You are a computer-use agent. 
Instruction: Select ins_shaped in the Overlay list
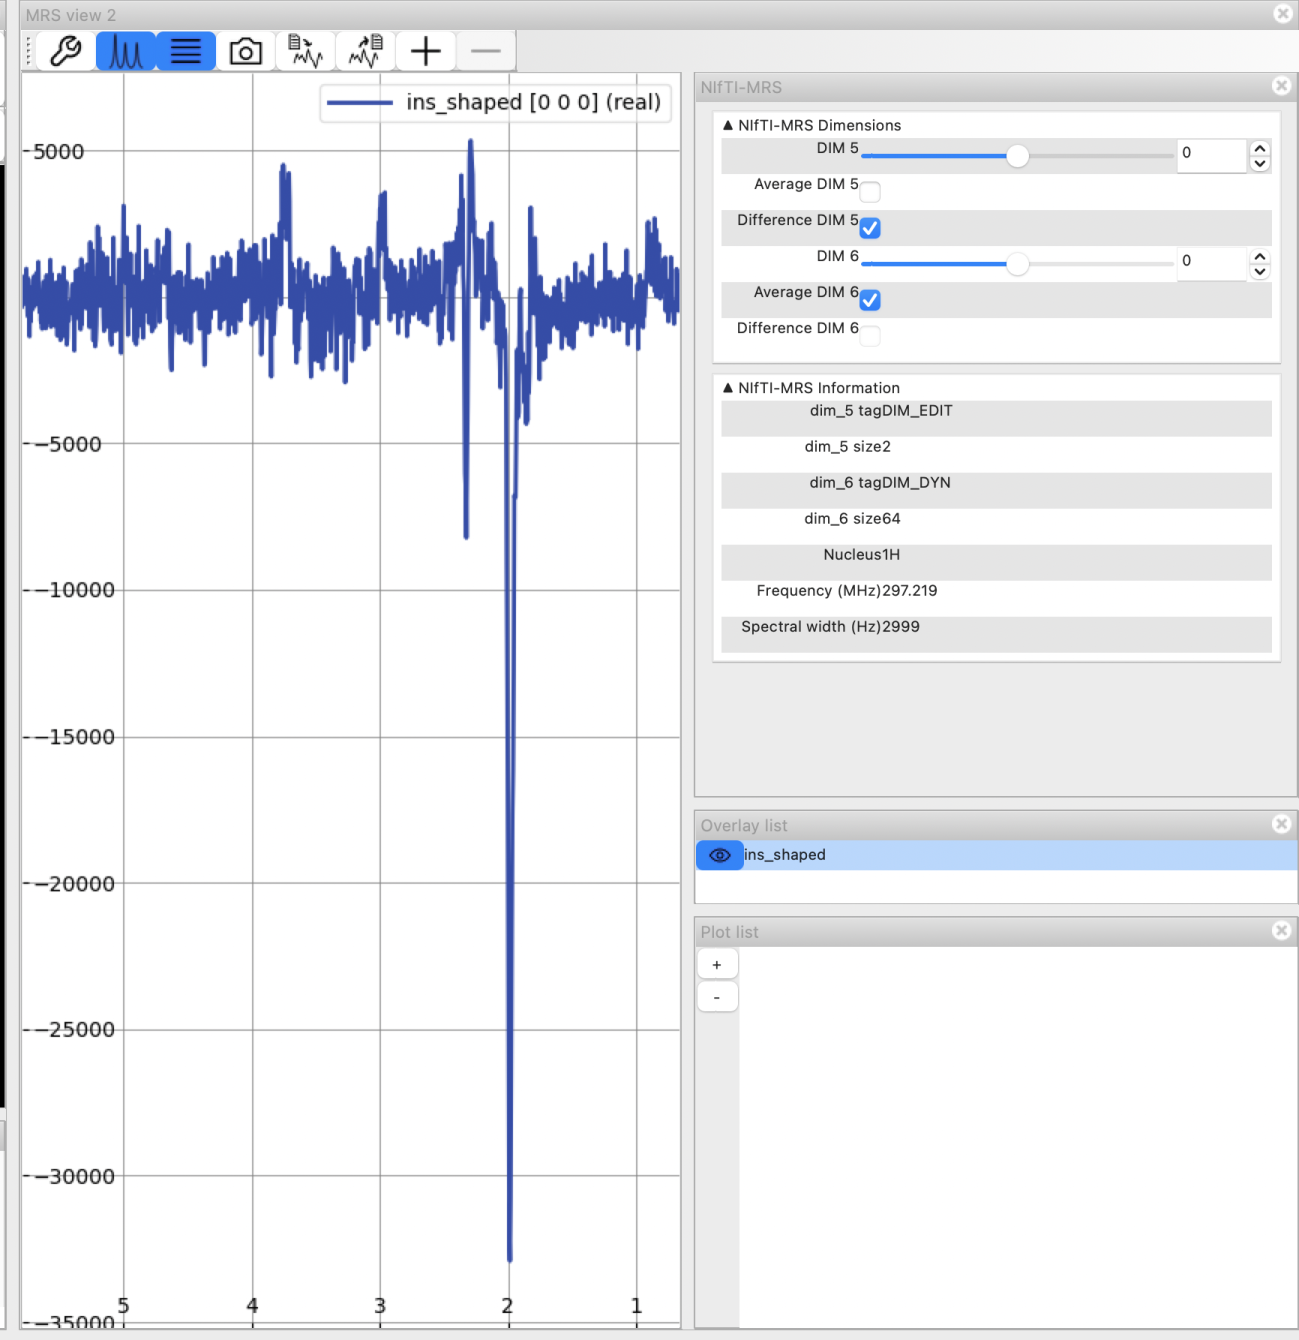click(x=996, y=855)
